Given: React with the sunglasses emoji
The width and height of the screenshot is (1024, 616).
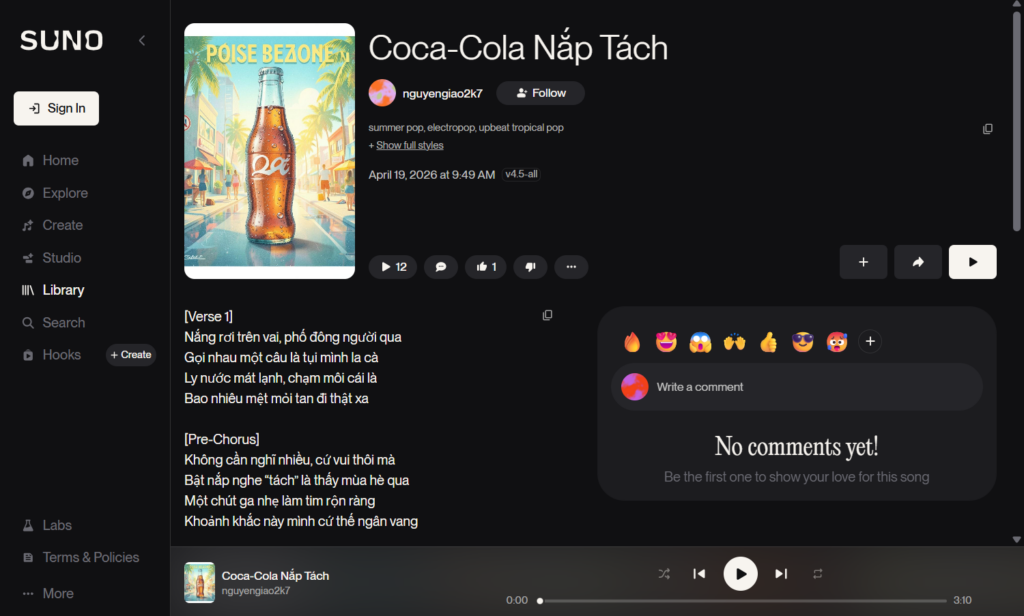Looking at the screenshot, I should point(802,342).
